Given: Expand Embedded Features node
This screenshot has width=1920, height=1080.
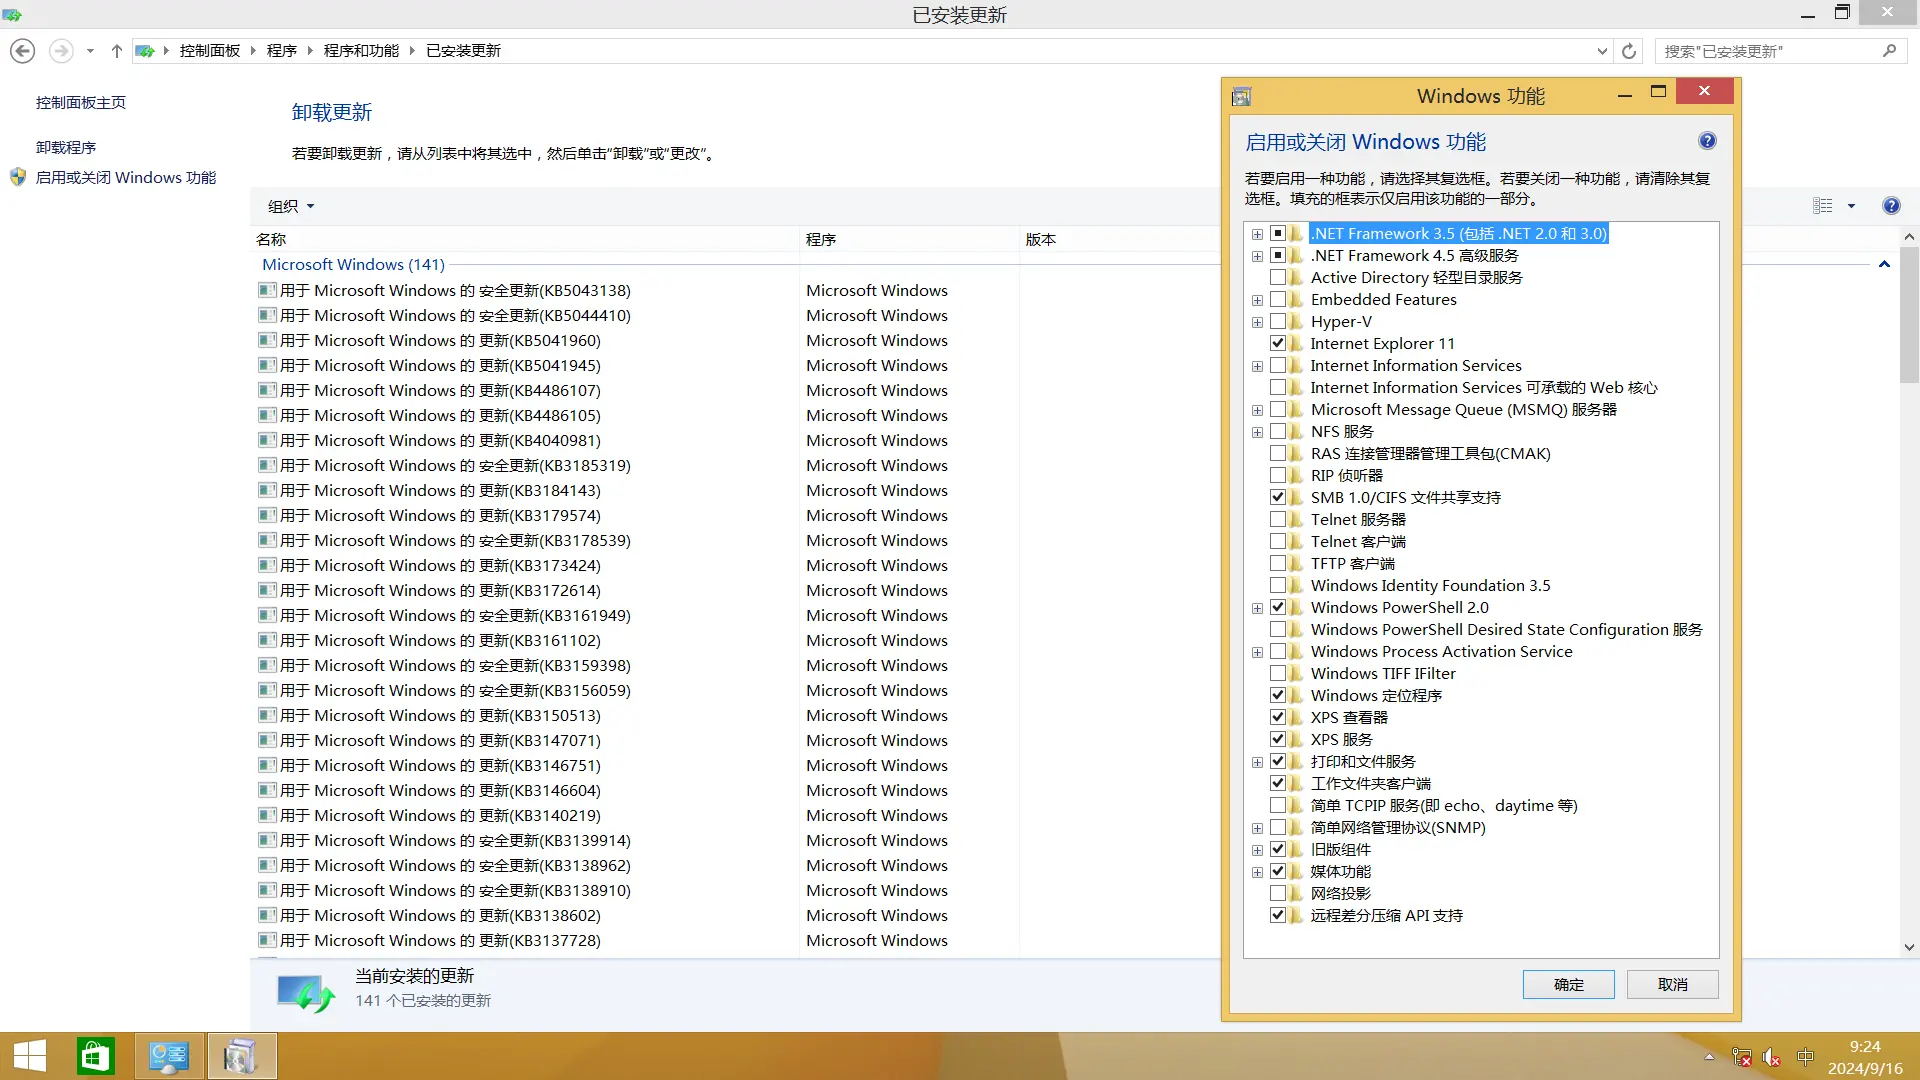Looking at the screenshot, I should (1257, 300).
